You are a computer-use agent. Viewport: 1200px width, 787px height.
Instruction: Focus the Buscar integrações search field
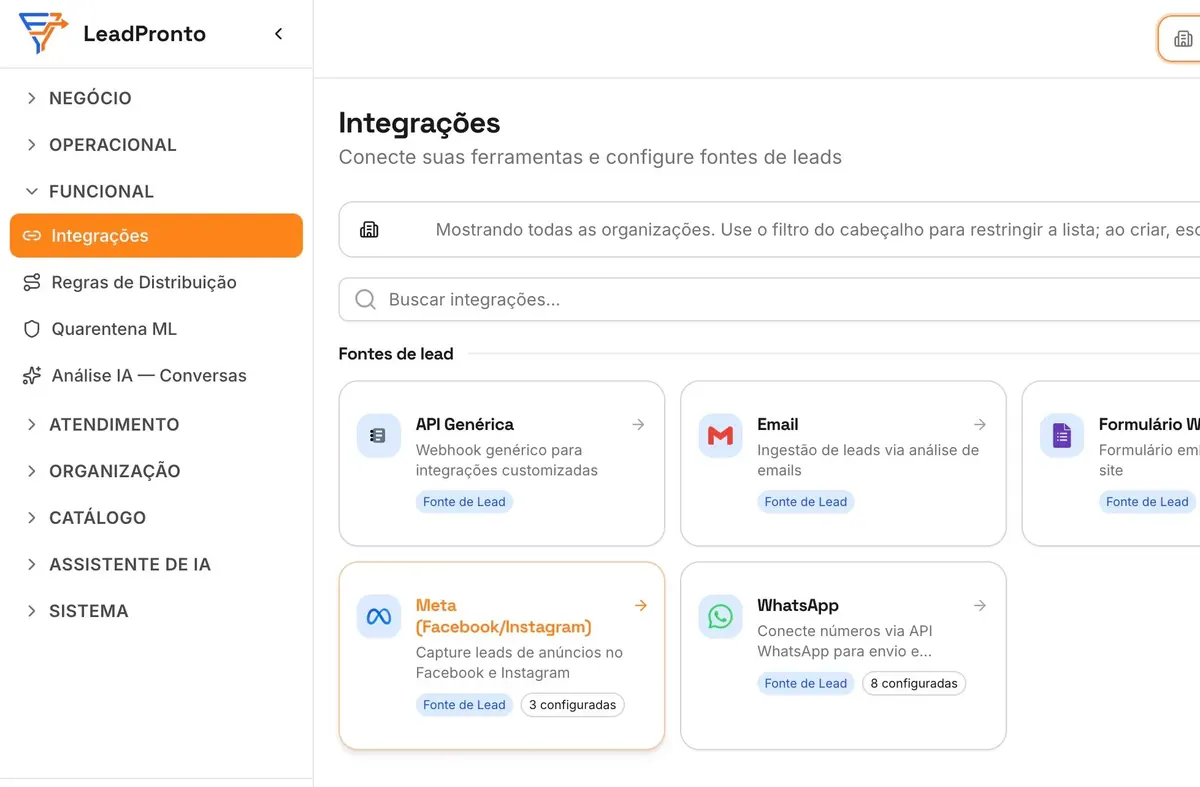[769, 300]
